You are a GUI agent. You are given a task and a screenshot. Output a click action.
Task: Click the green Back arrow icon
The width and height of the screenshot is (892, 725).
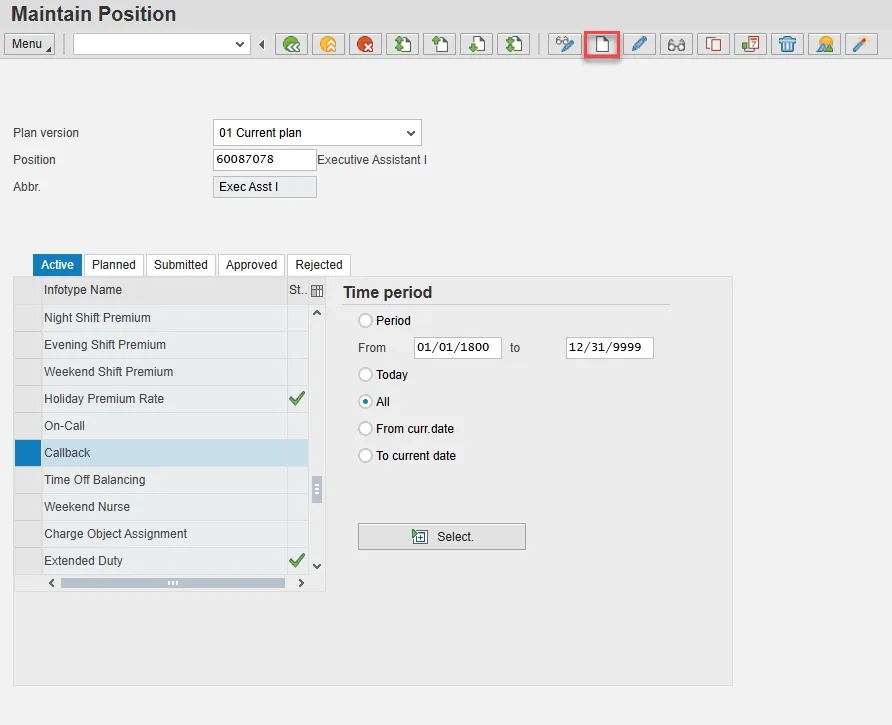coord(291,44)
